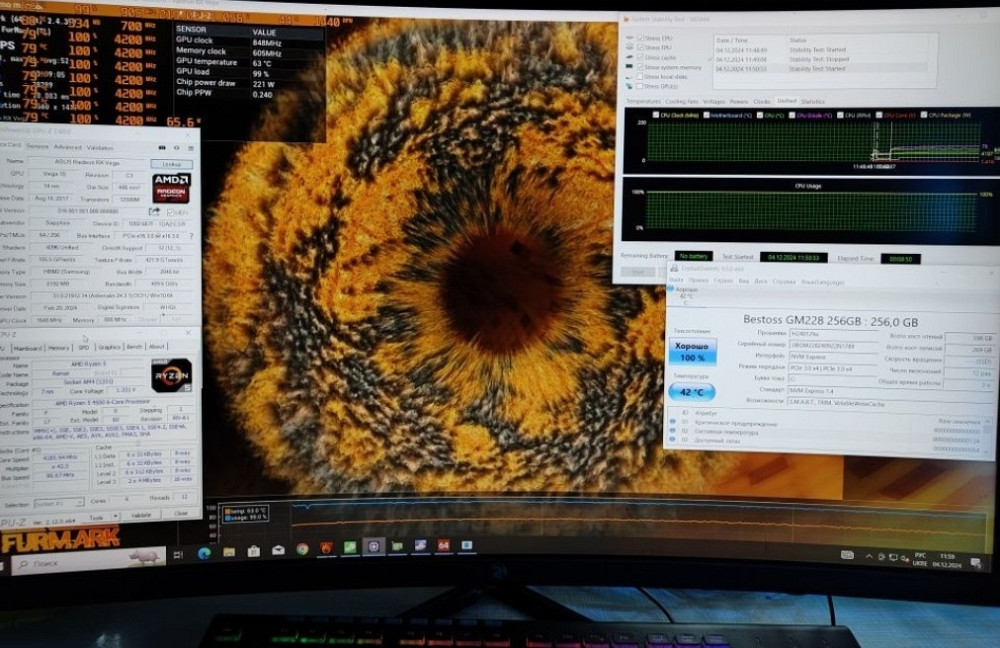
Task: Toggle the Stress CPU checkbox
Action: point(640,39)
